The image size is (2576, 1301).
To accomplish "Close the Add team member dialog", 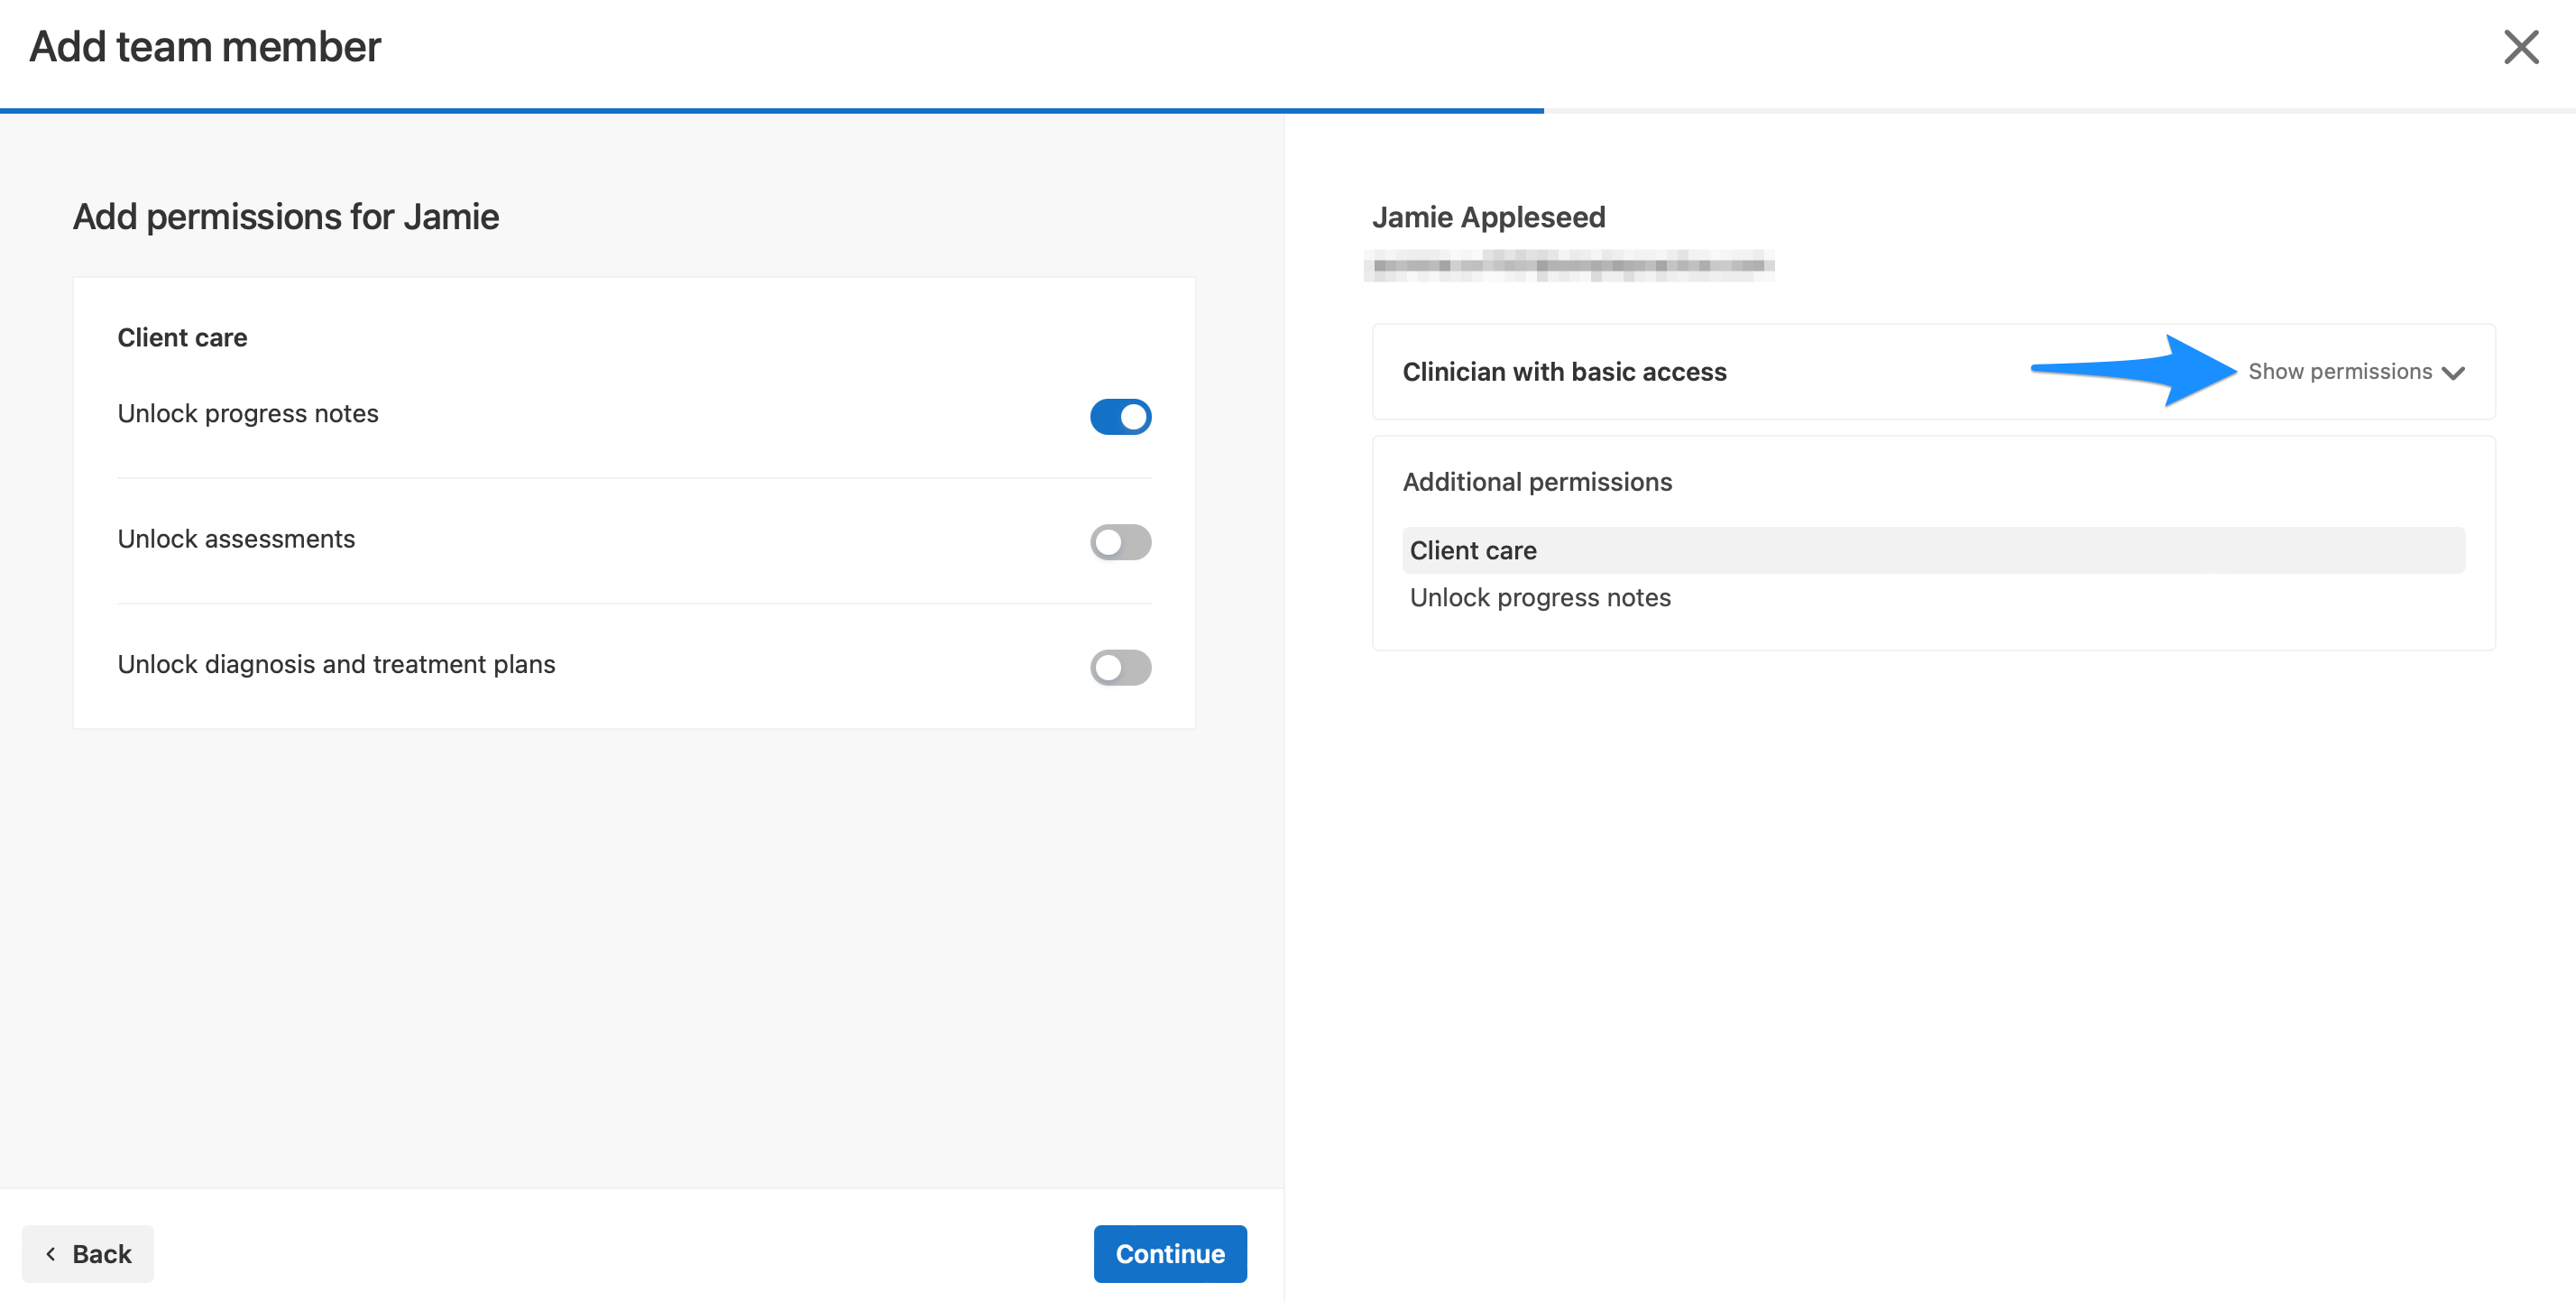I will point(2521,46).
